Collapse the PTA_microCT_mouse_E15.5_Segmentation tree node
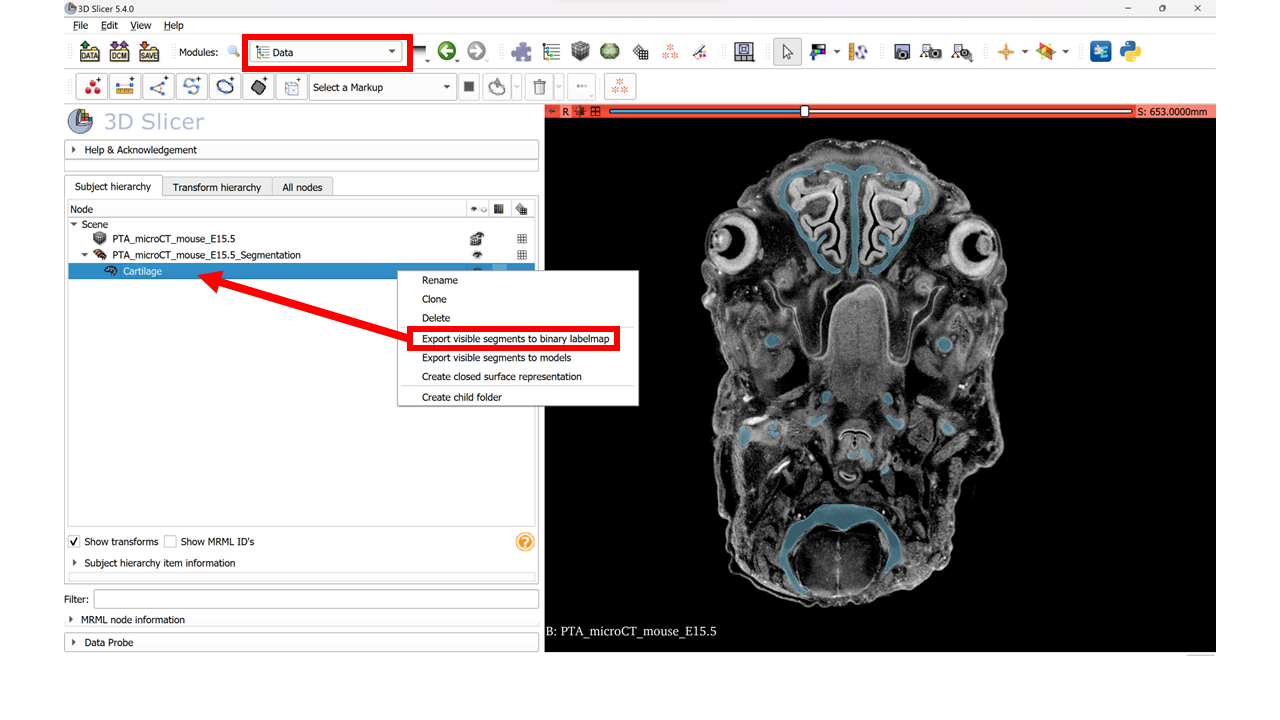The width and height of the screenshot is (1280, 720). click(x=85, y=255)
